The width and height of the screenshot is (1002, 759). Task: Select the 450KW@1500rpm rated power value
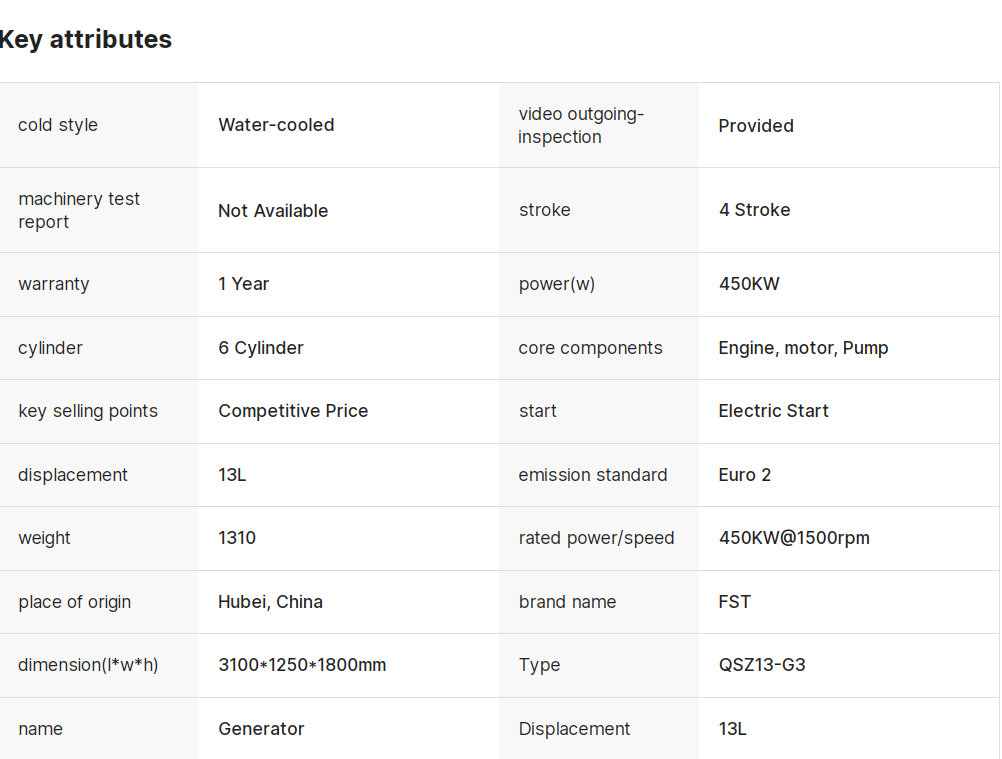[x=794, y=538]
